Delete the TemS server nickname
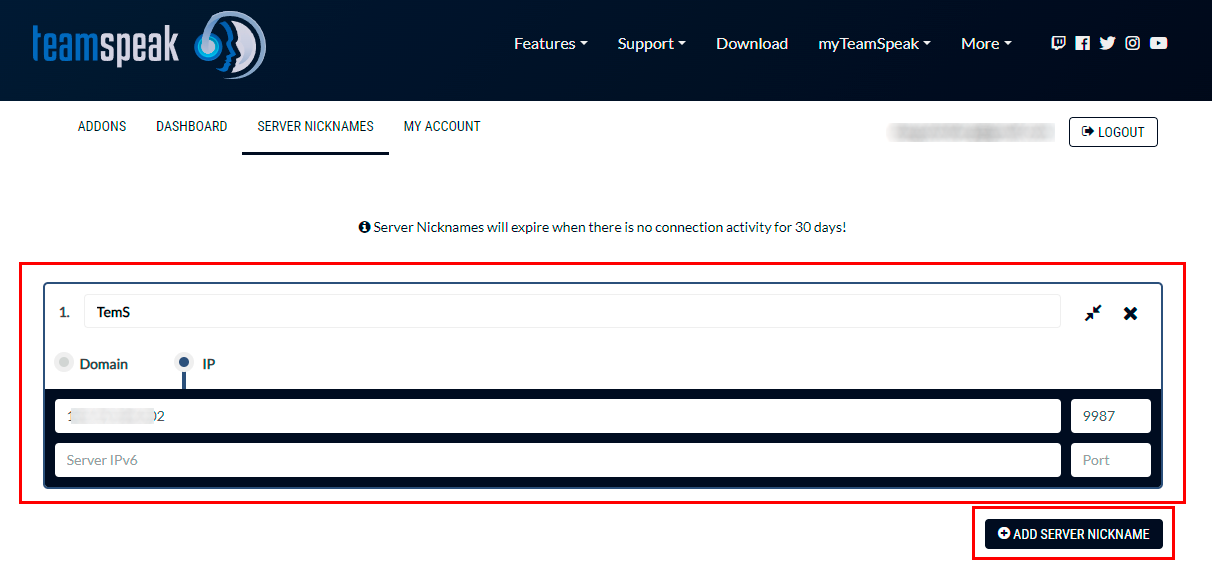Screen dimensions: 1212x561 1130,313
